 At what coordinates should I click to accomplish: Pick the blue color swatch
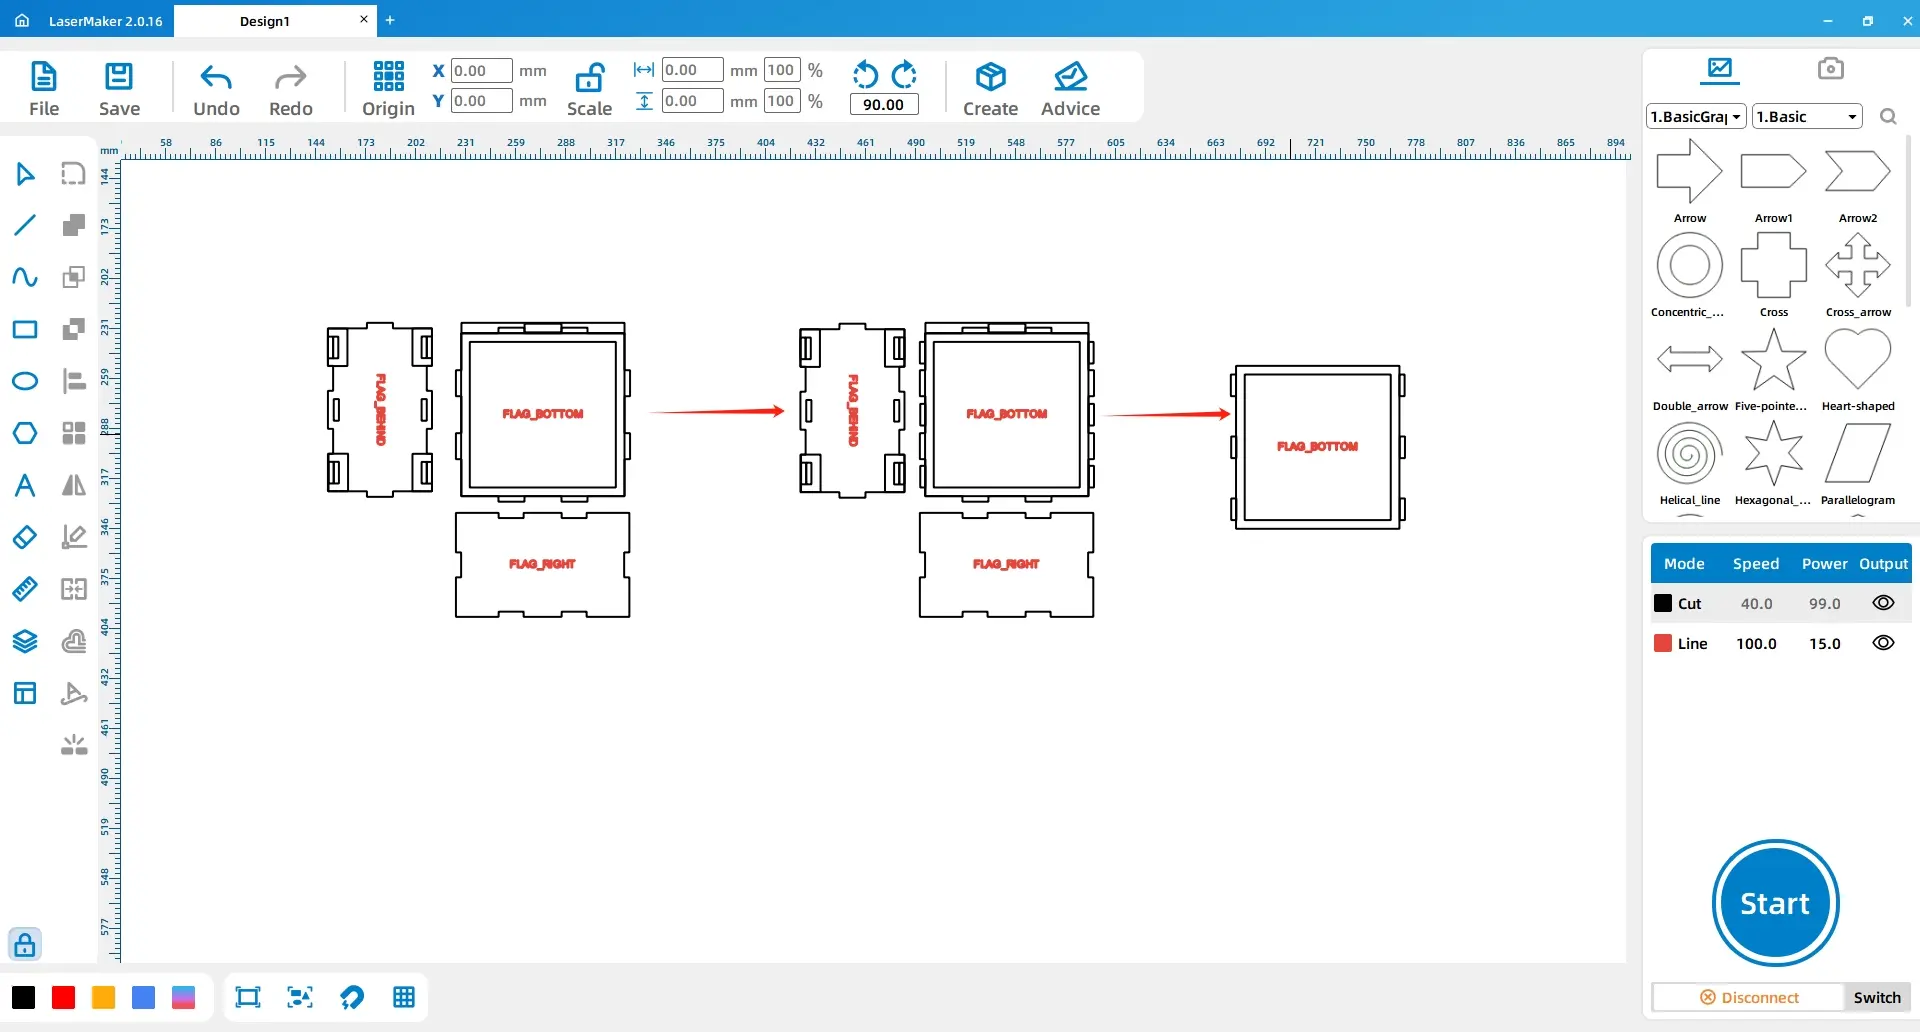pos(143,997)
